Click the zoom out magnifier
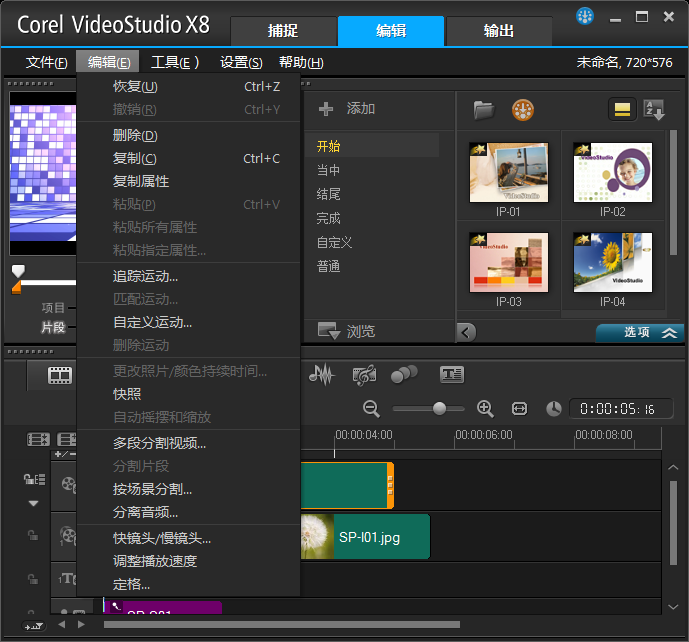This screenshot has width=689, height=642. [x=371, y=409]
